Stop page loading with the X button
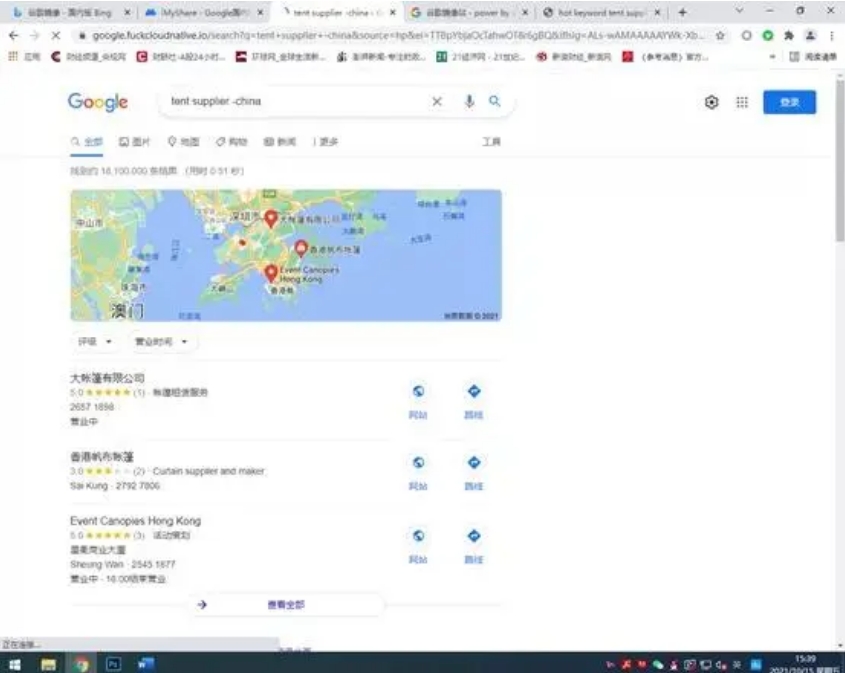This screenshot has width=845, height=673. tap(56, 36)
